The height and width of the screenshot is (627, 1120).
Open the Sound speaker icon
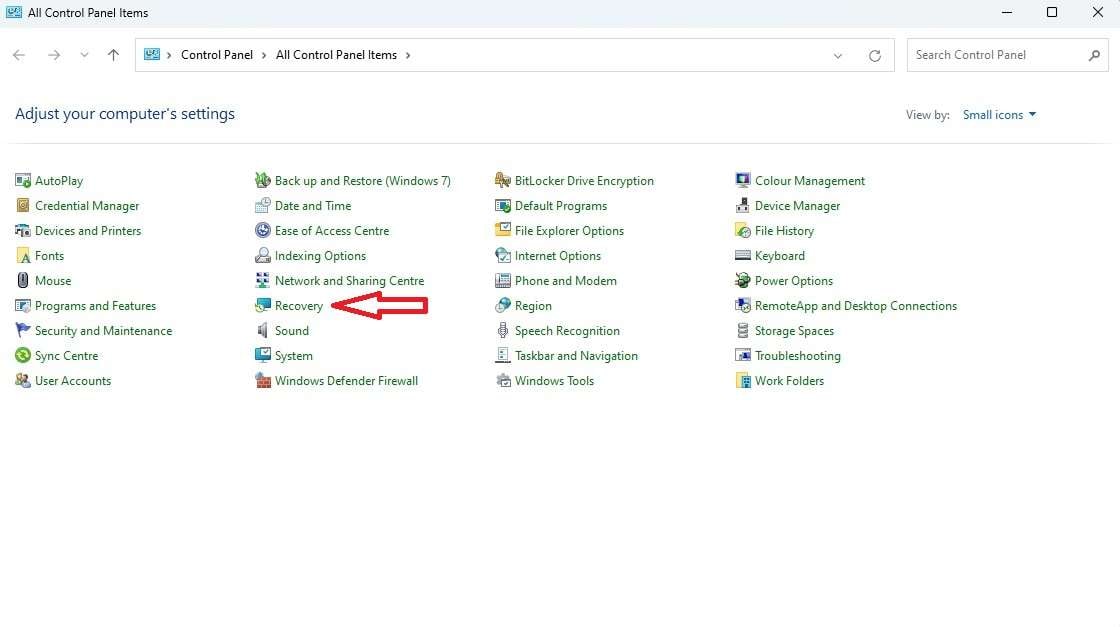pyautogui.click(x=263, y=331)
